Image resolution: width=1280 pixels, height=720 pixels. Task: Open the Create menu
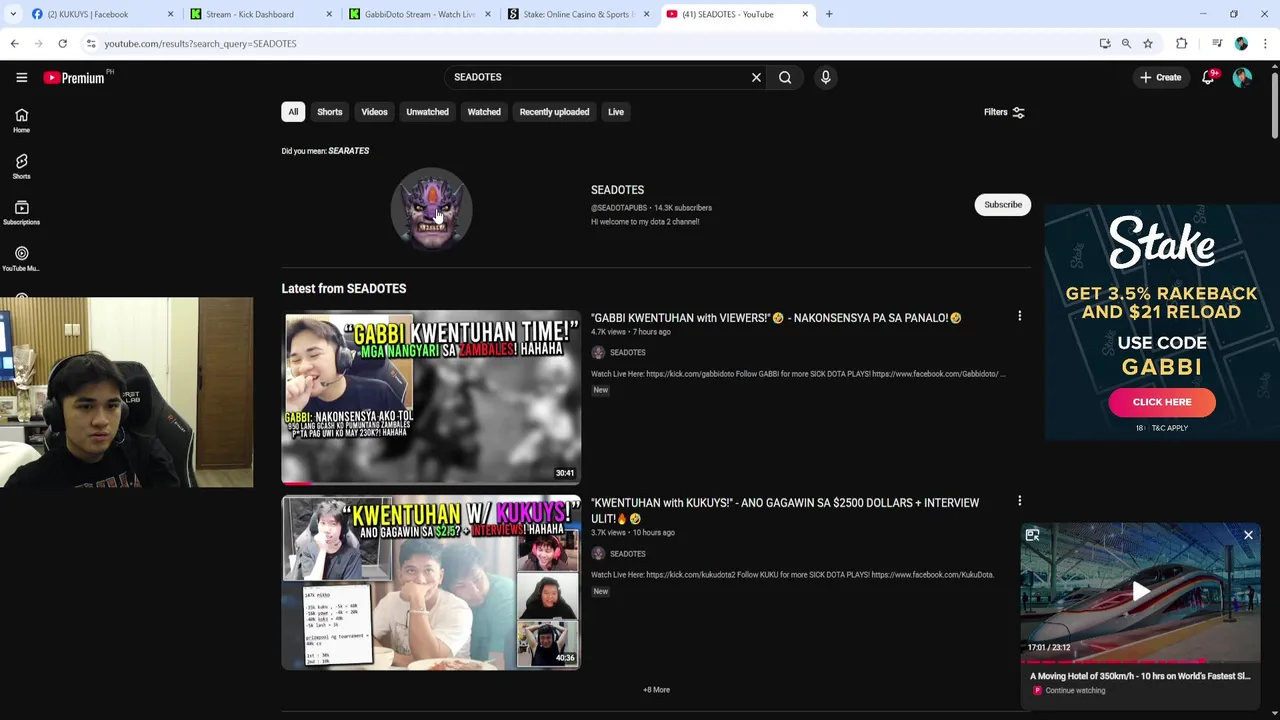1160,77
